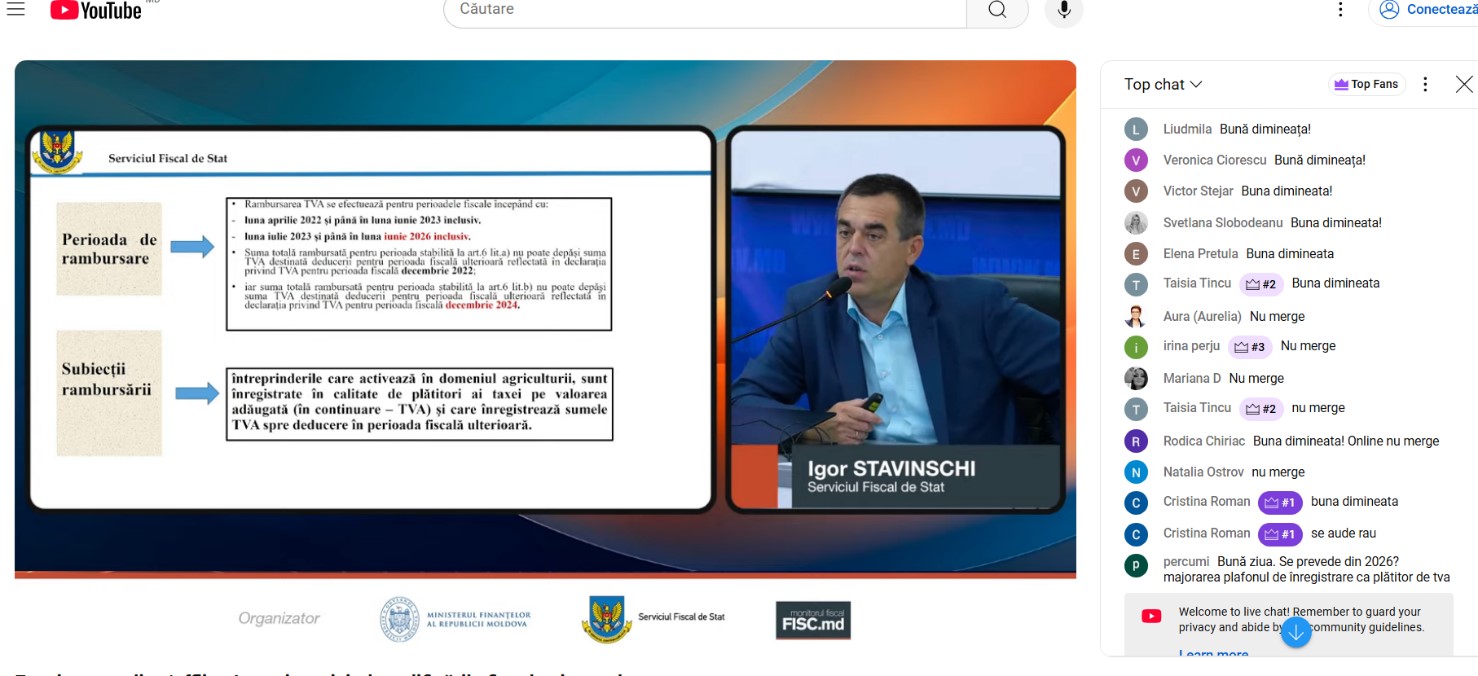
Task: Close the live chat panel
Action: [1464, 85]
